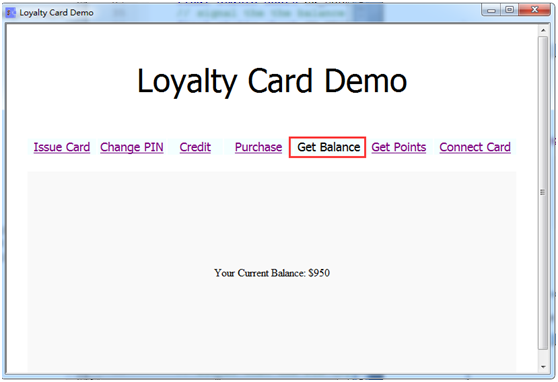Image resolution: width=558 pixels, height=382 pixels.
Task: Click the scrollbar down arrow
Action: [543, 367]
